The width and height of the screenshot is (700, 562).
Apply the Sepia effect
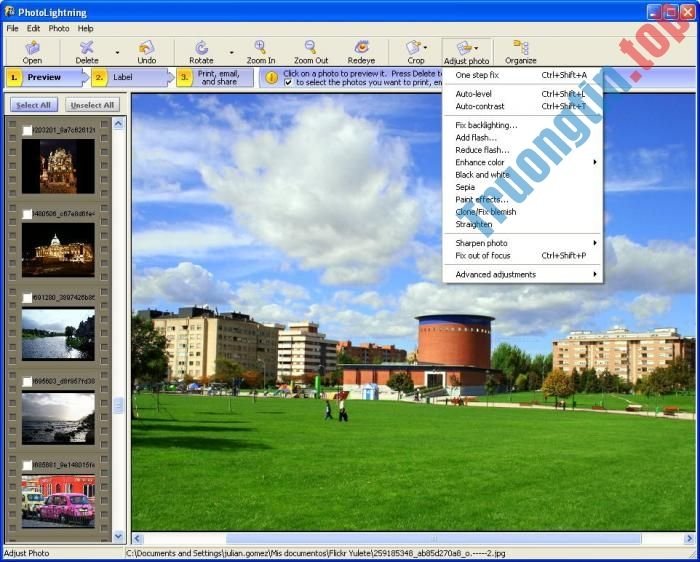523,187
